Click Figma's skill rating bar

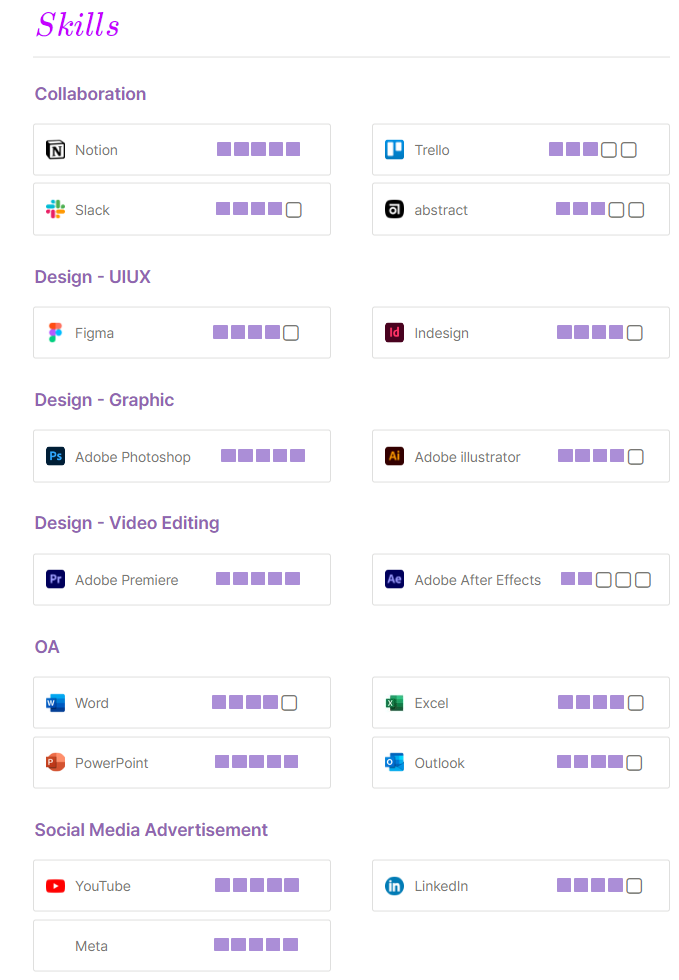tap(256, 332)
